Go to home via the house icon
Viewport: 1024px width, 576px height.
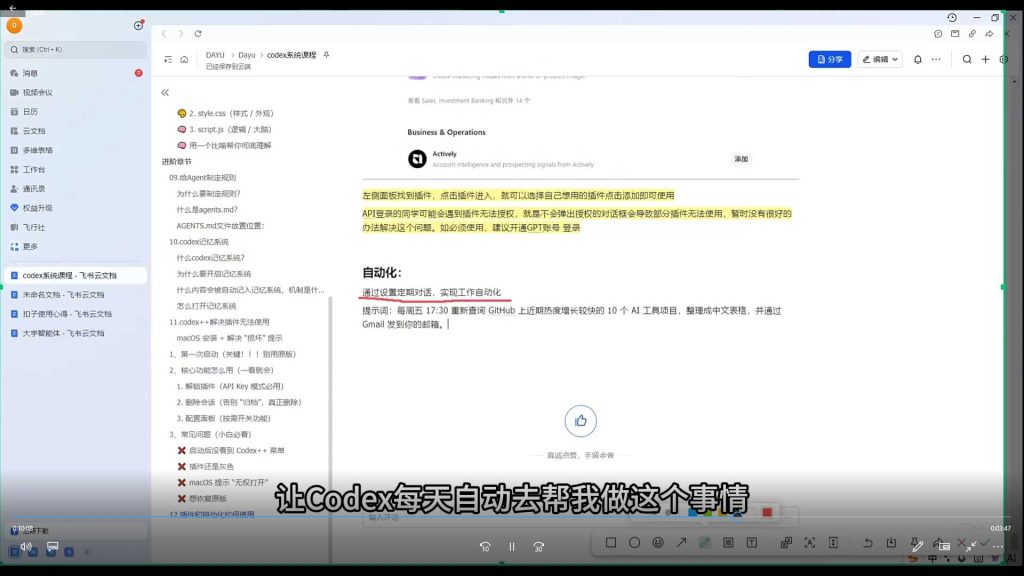click(184, 59)
